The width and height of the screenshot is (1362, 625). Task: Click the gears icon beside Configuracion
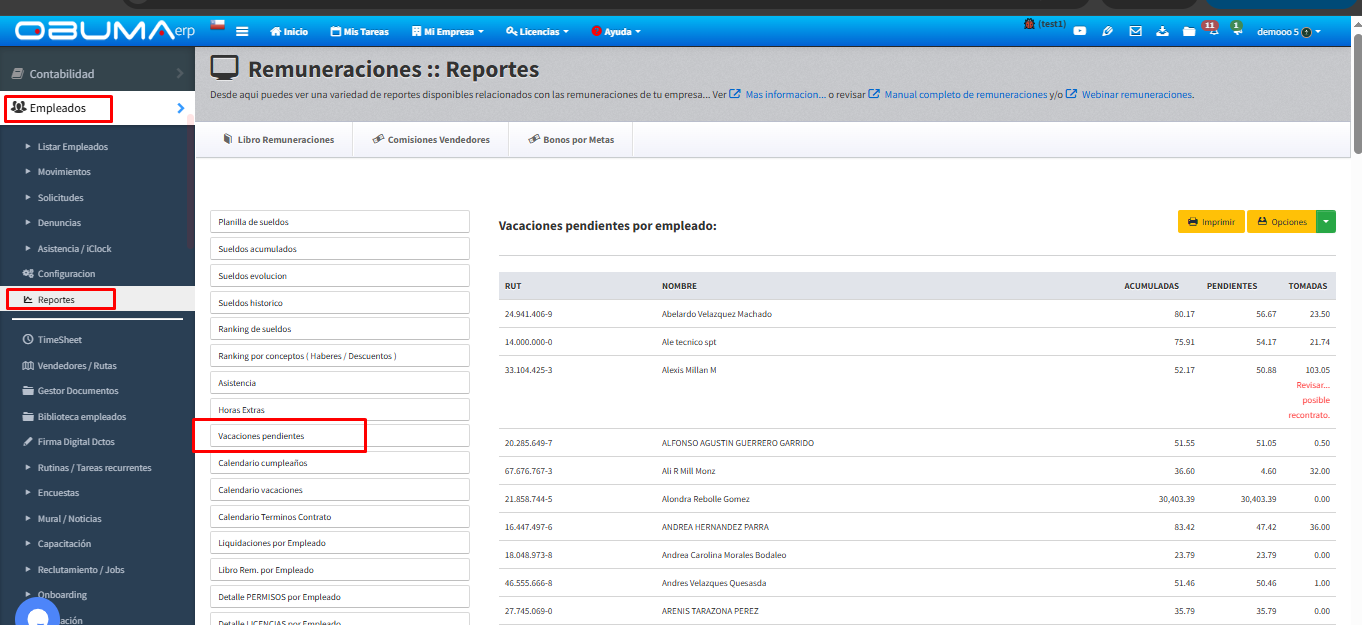[x=29, y=274]
